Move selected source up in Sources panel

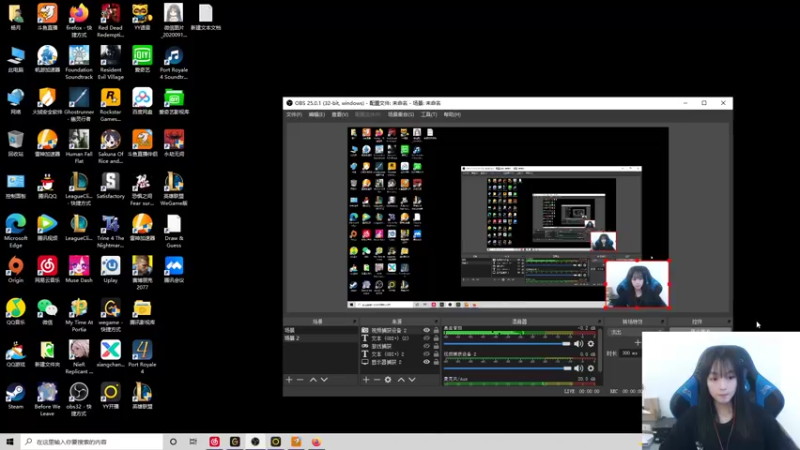tap(401, 380)
